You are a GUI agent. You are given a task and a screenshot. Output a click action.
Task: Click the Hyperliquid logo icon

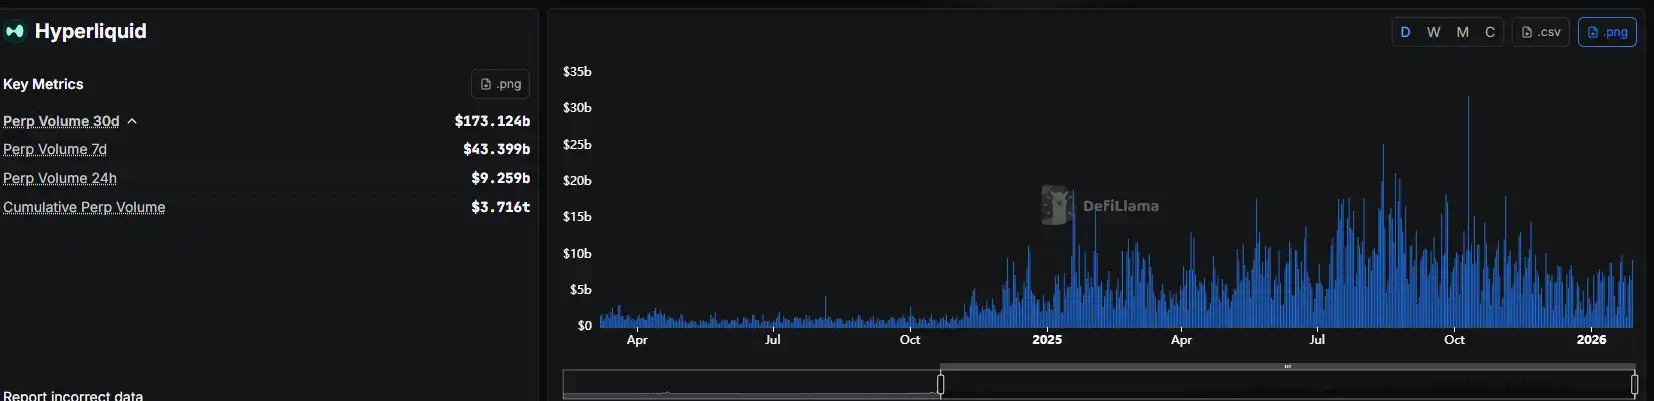tap(14, 31)
